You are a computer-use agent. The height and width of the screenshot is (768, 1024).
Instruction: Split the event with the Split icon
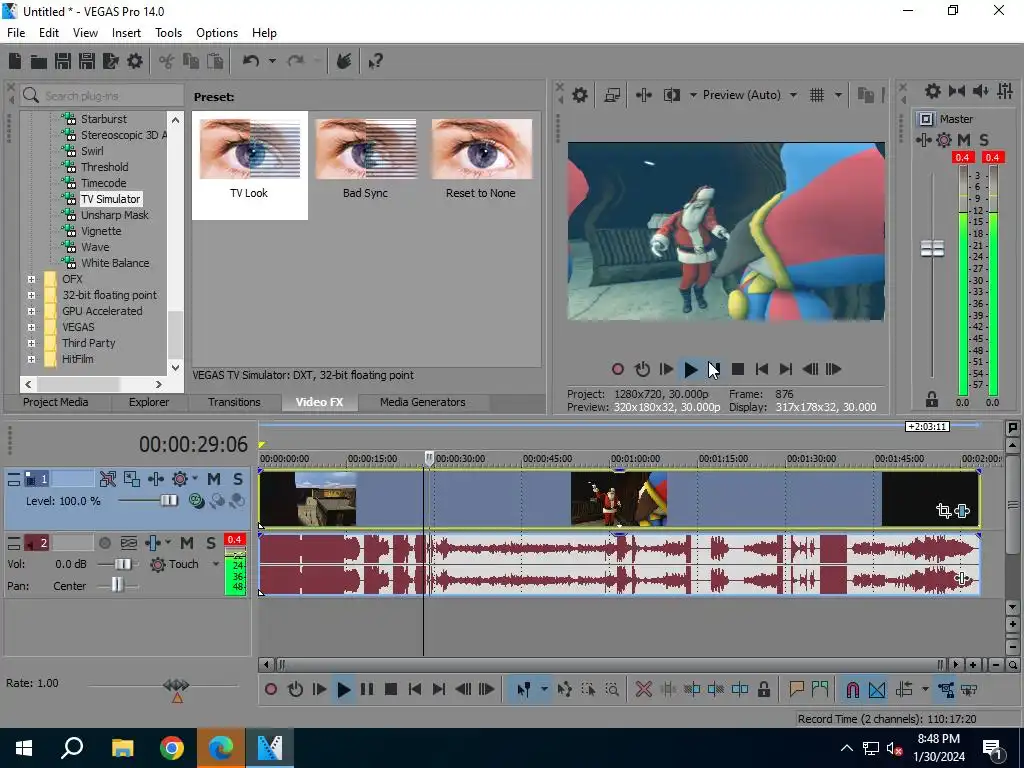[x=739, y=689]
